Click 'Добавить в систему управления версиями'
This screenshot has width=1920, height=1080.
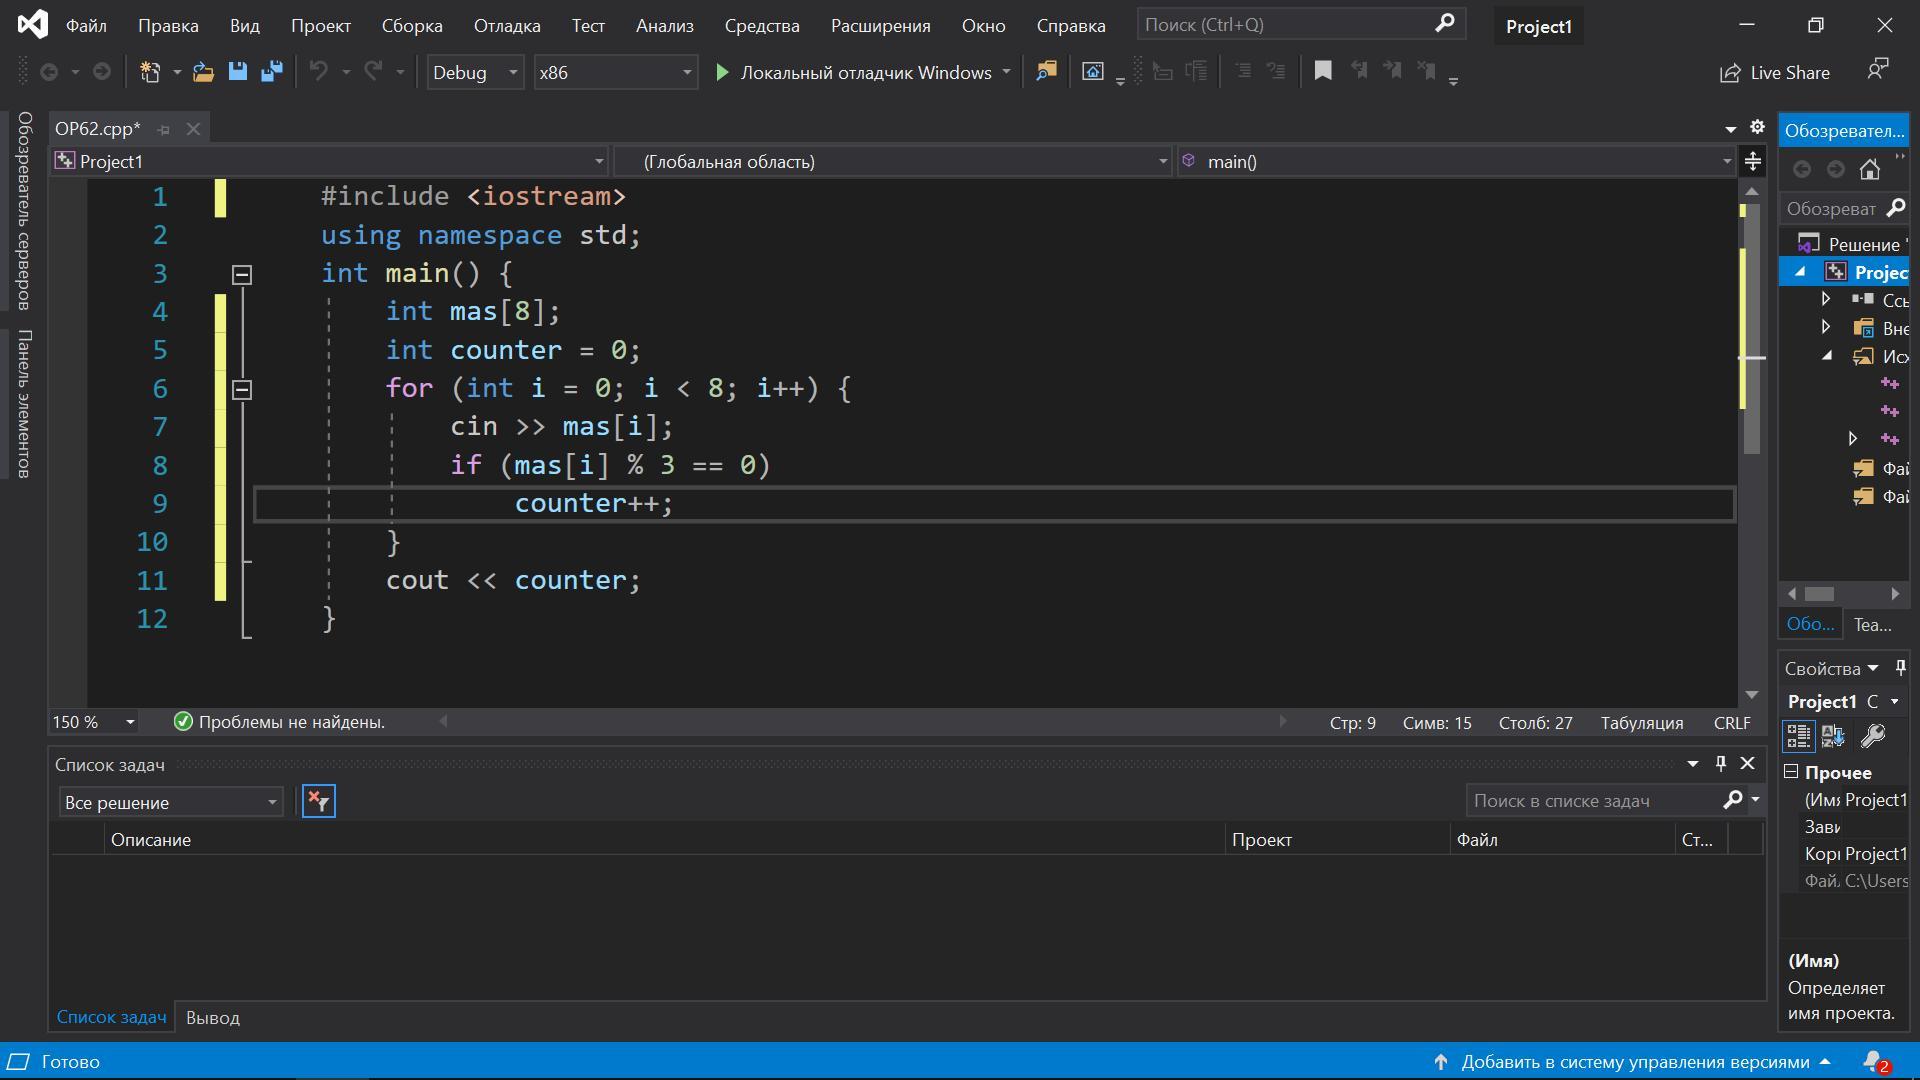[x=1634, y=1062]
